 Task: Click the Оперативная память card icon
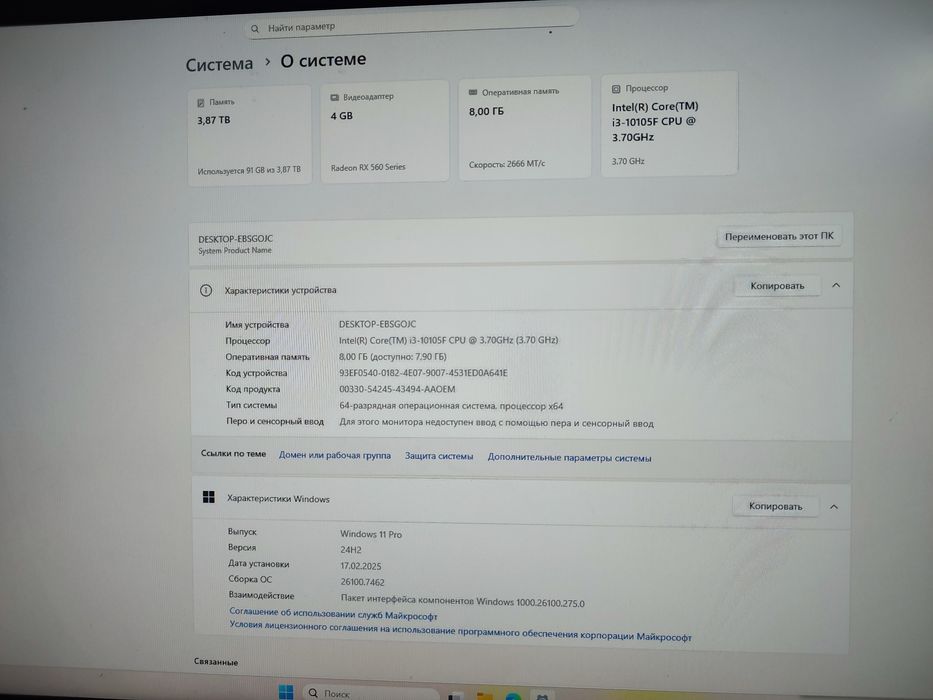point(473,92)
